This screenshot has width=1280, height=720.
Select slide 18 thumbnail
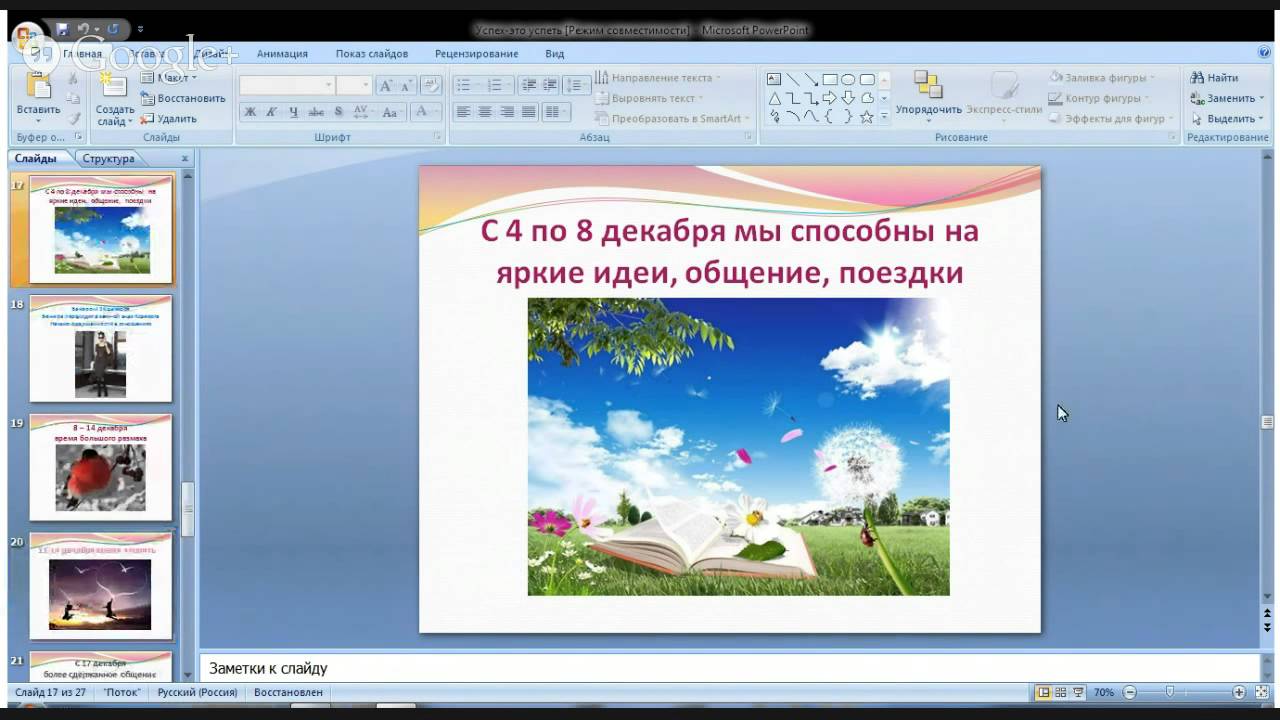[x=101, y=348]
